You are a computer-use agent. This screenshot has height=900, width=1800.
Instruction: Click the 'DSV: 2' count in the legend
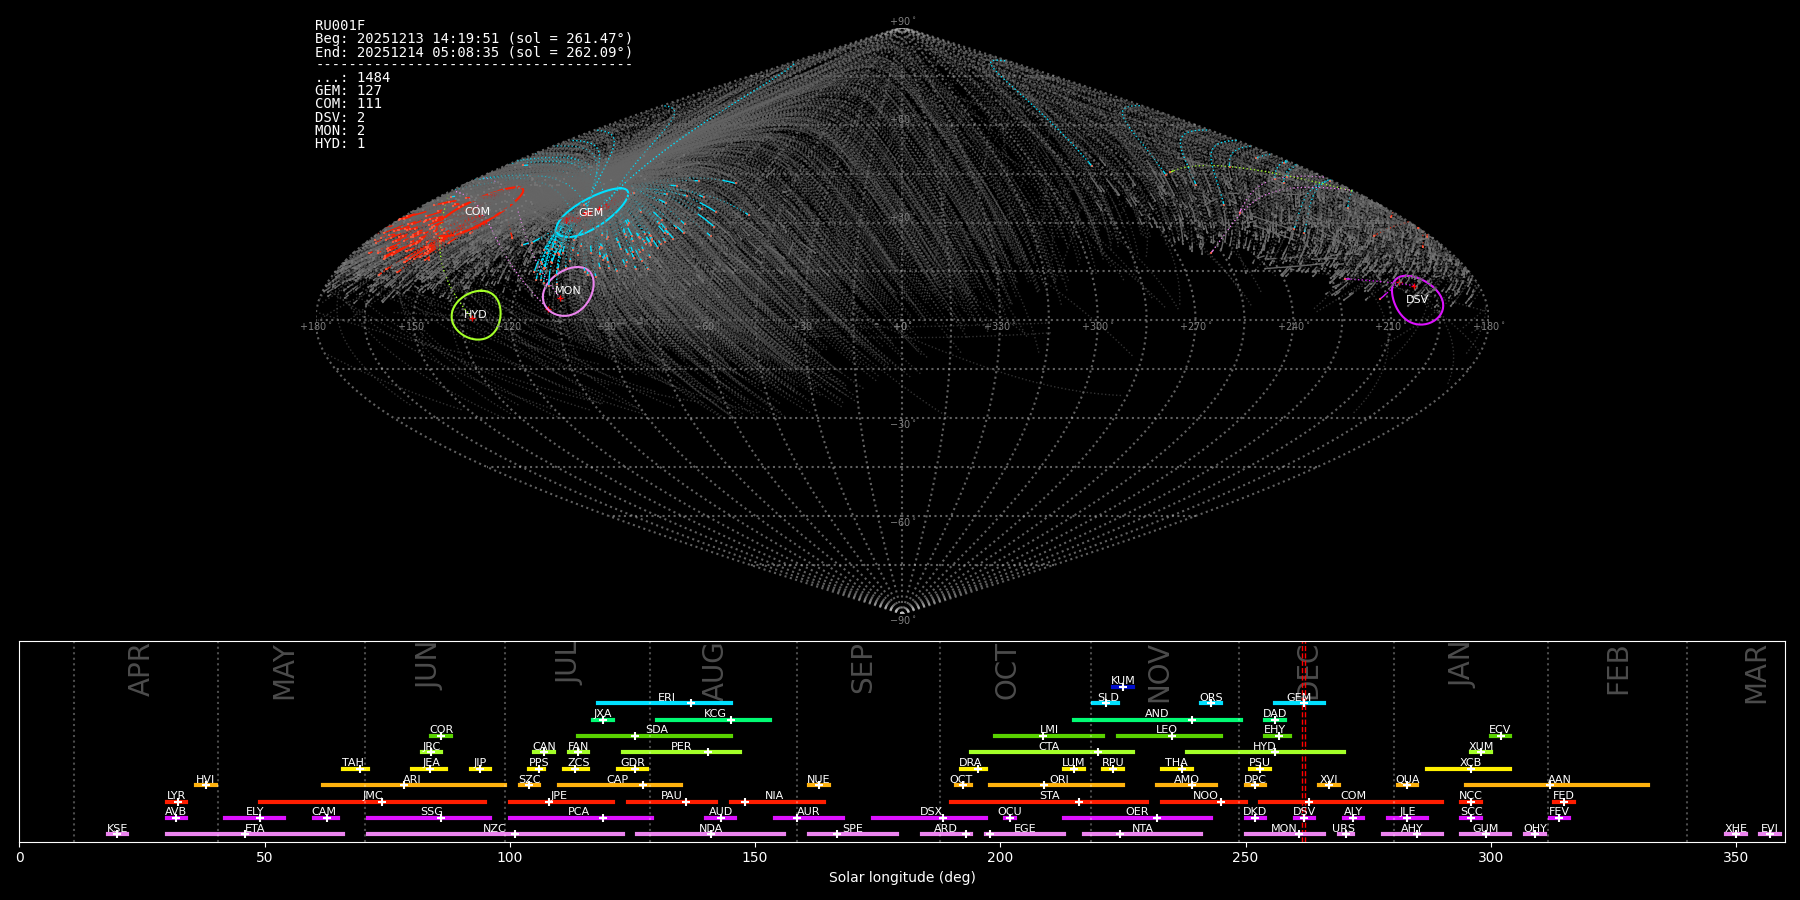340,117
